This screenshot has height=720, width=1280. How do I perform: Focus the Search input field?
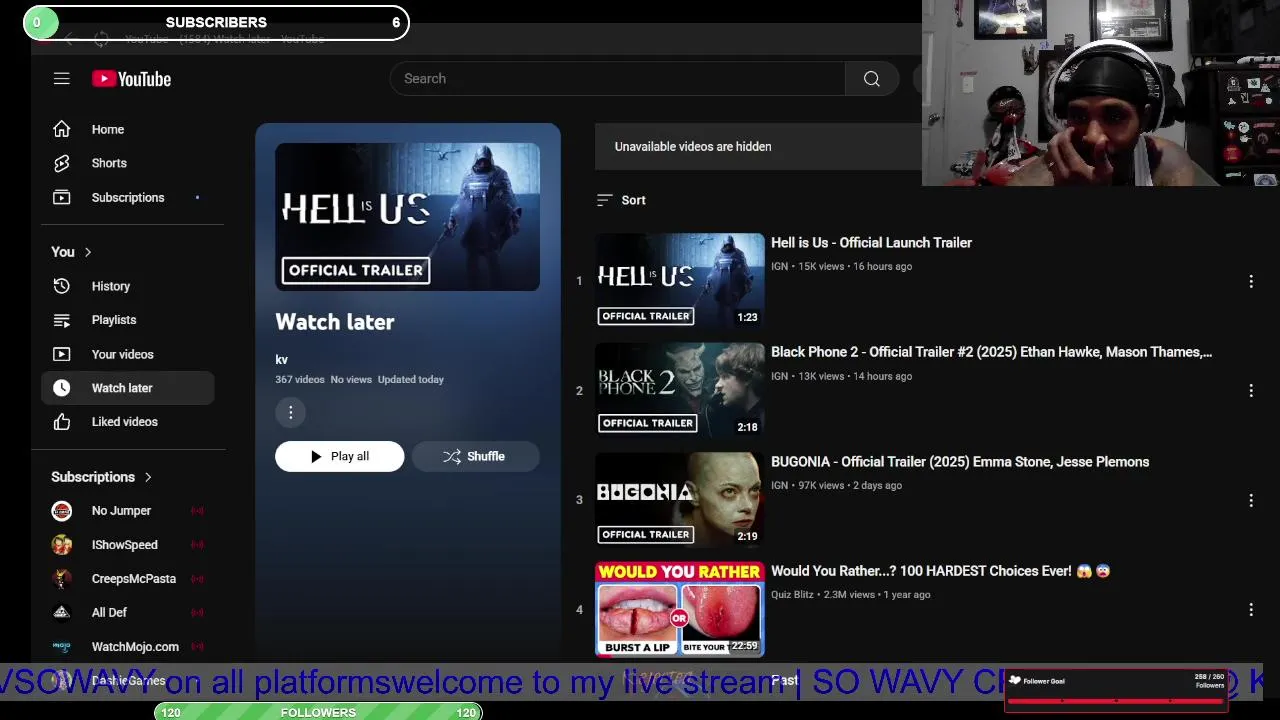(x=618, y=79)
